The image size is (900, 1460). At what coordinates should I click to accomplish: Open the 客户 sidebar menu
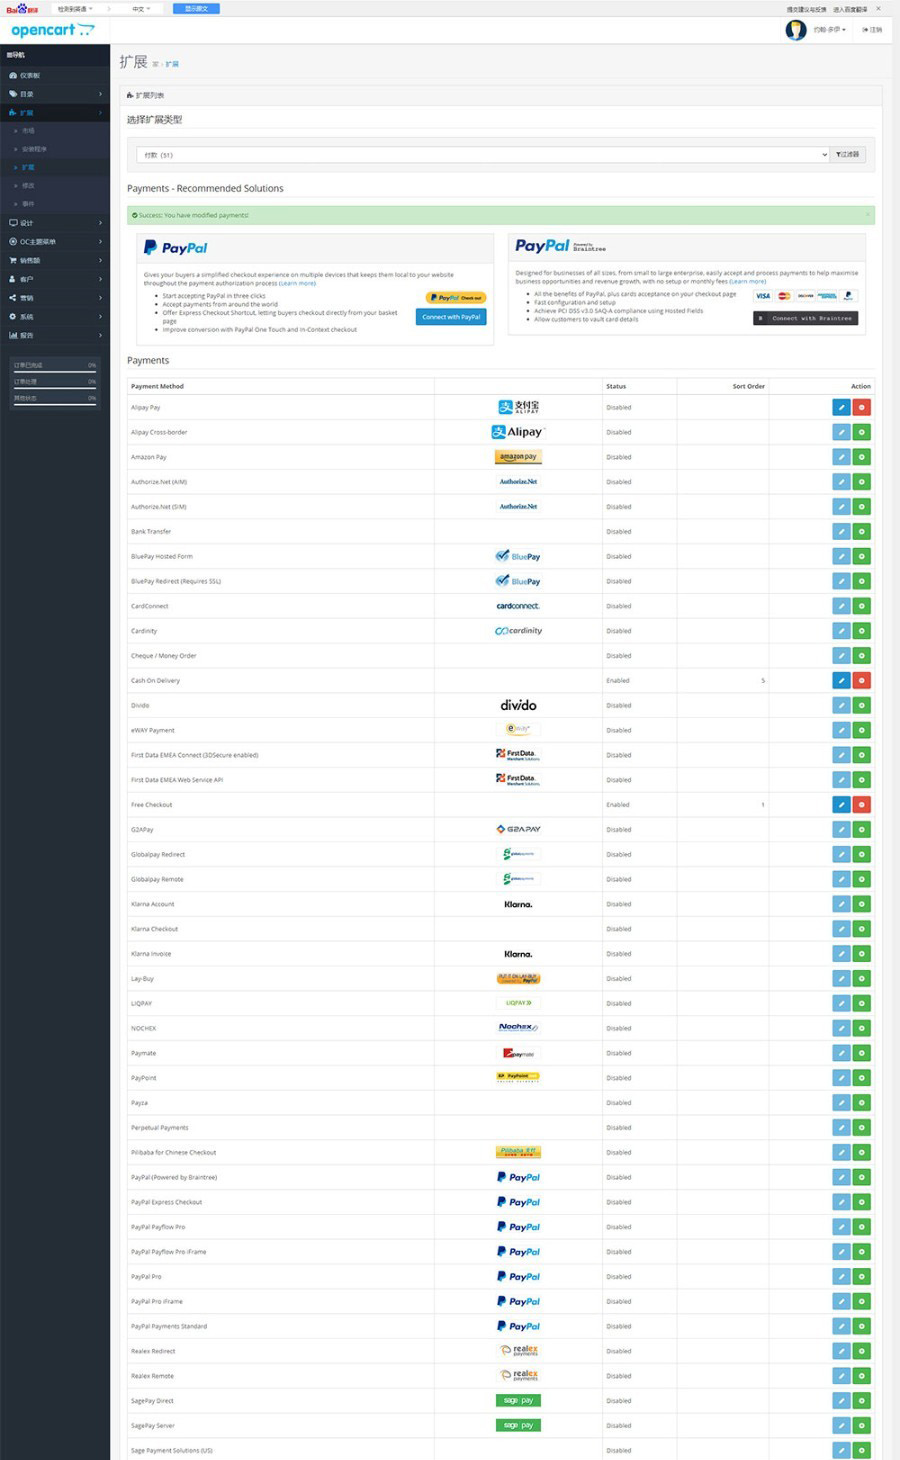coord(55,279)
